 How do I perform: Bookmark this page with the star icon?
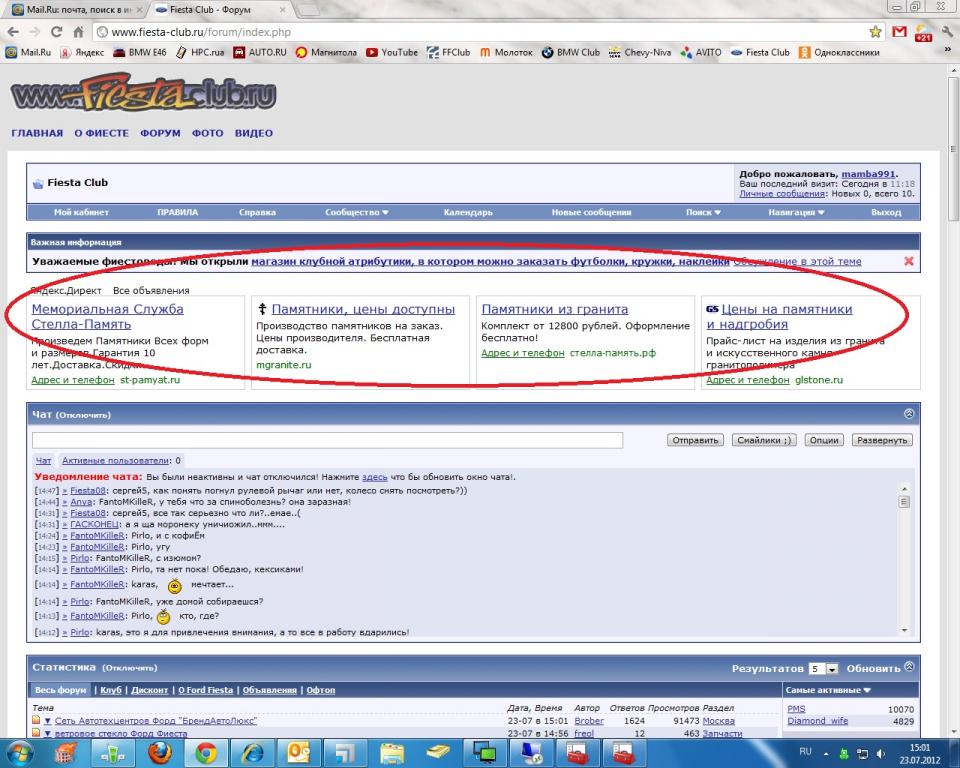pyautogui.click(x=876, y=32)
